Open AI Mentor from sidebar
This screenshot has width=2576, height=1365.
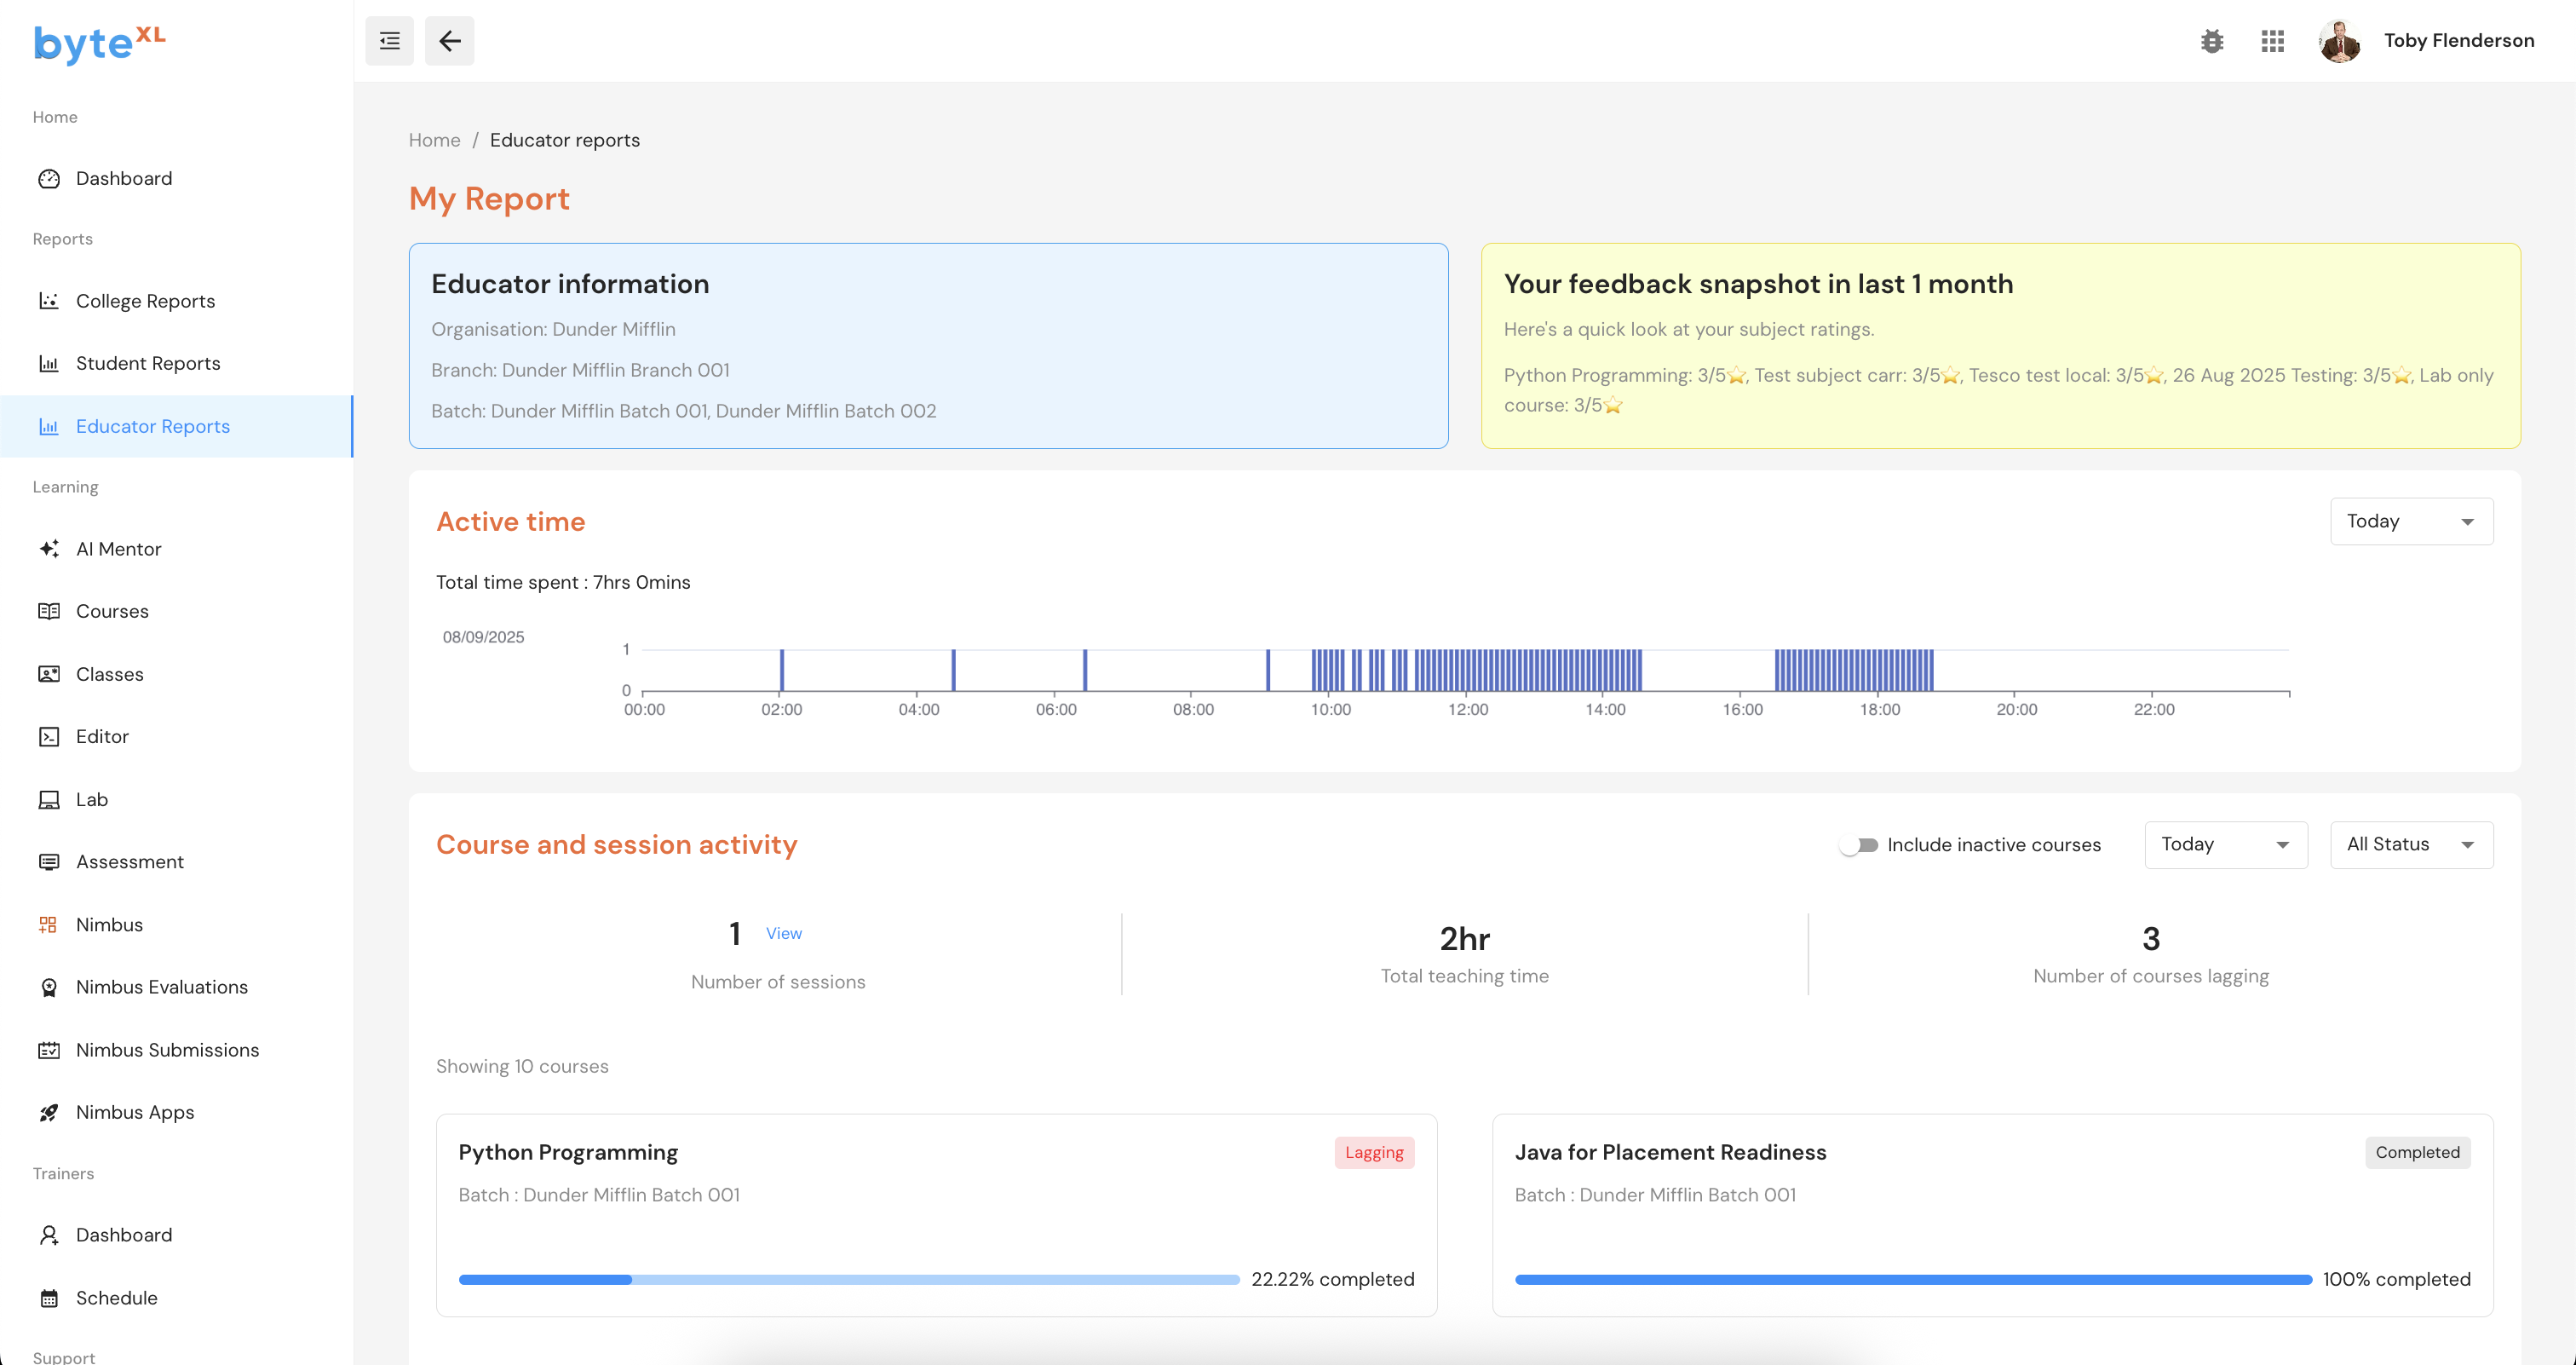118,549
